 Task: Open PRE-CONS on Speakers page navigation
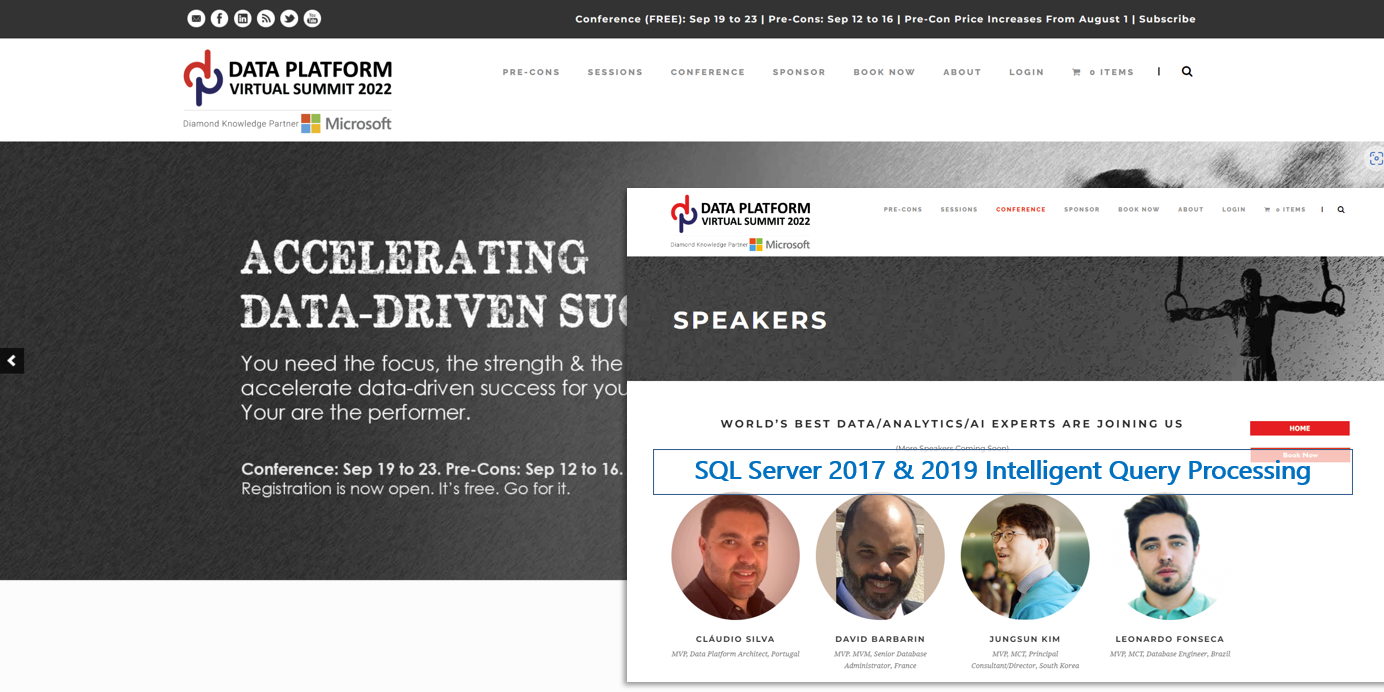point(903,209)
